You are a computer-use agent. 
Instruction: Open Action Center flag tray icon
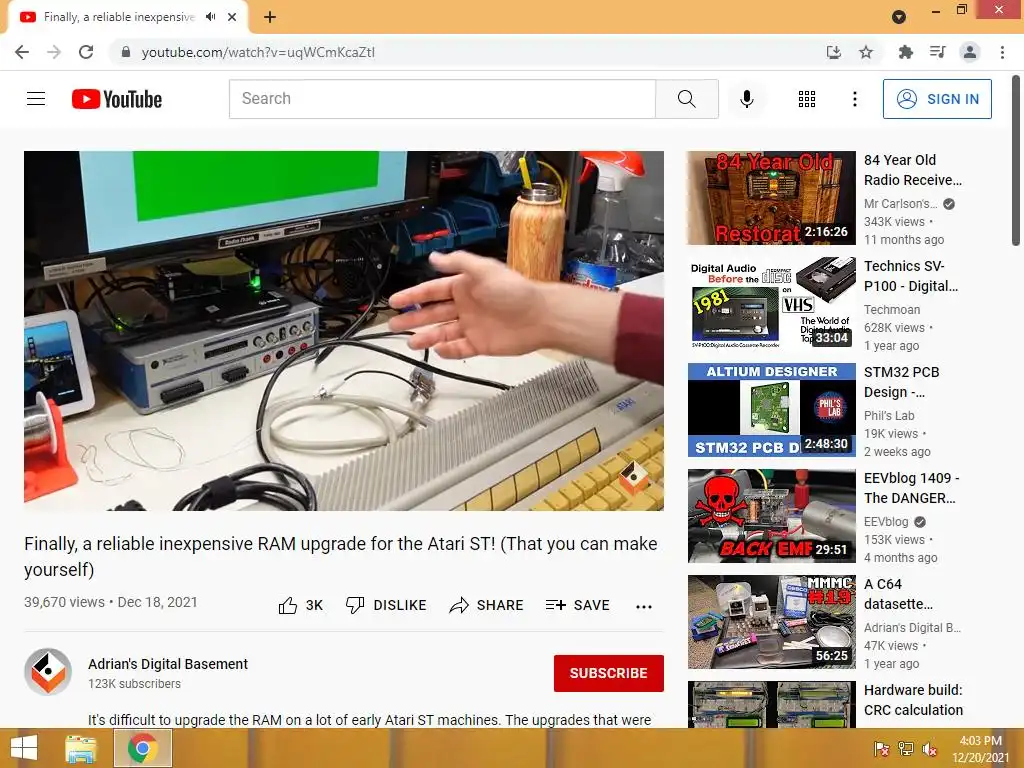point(882,748)
